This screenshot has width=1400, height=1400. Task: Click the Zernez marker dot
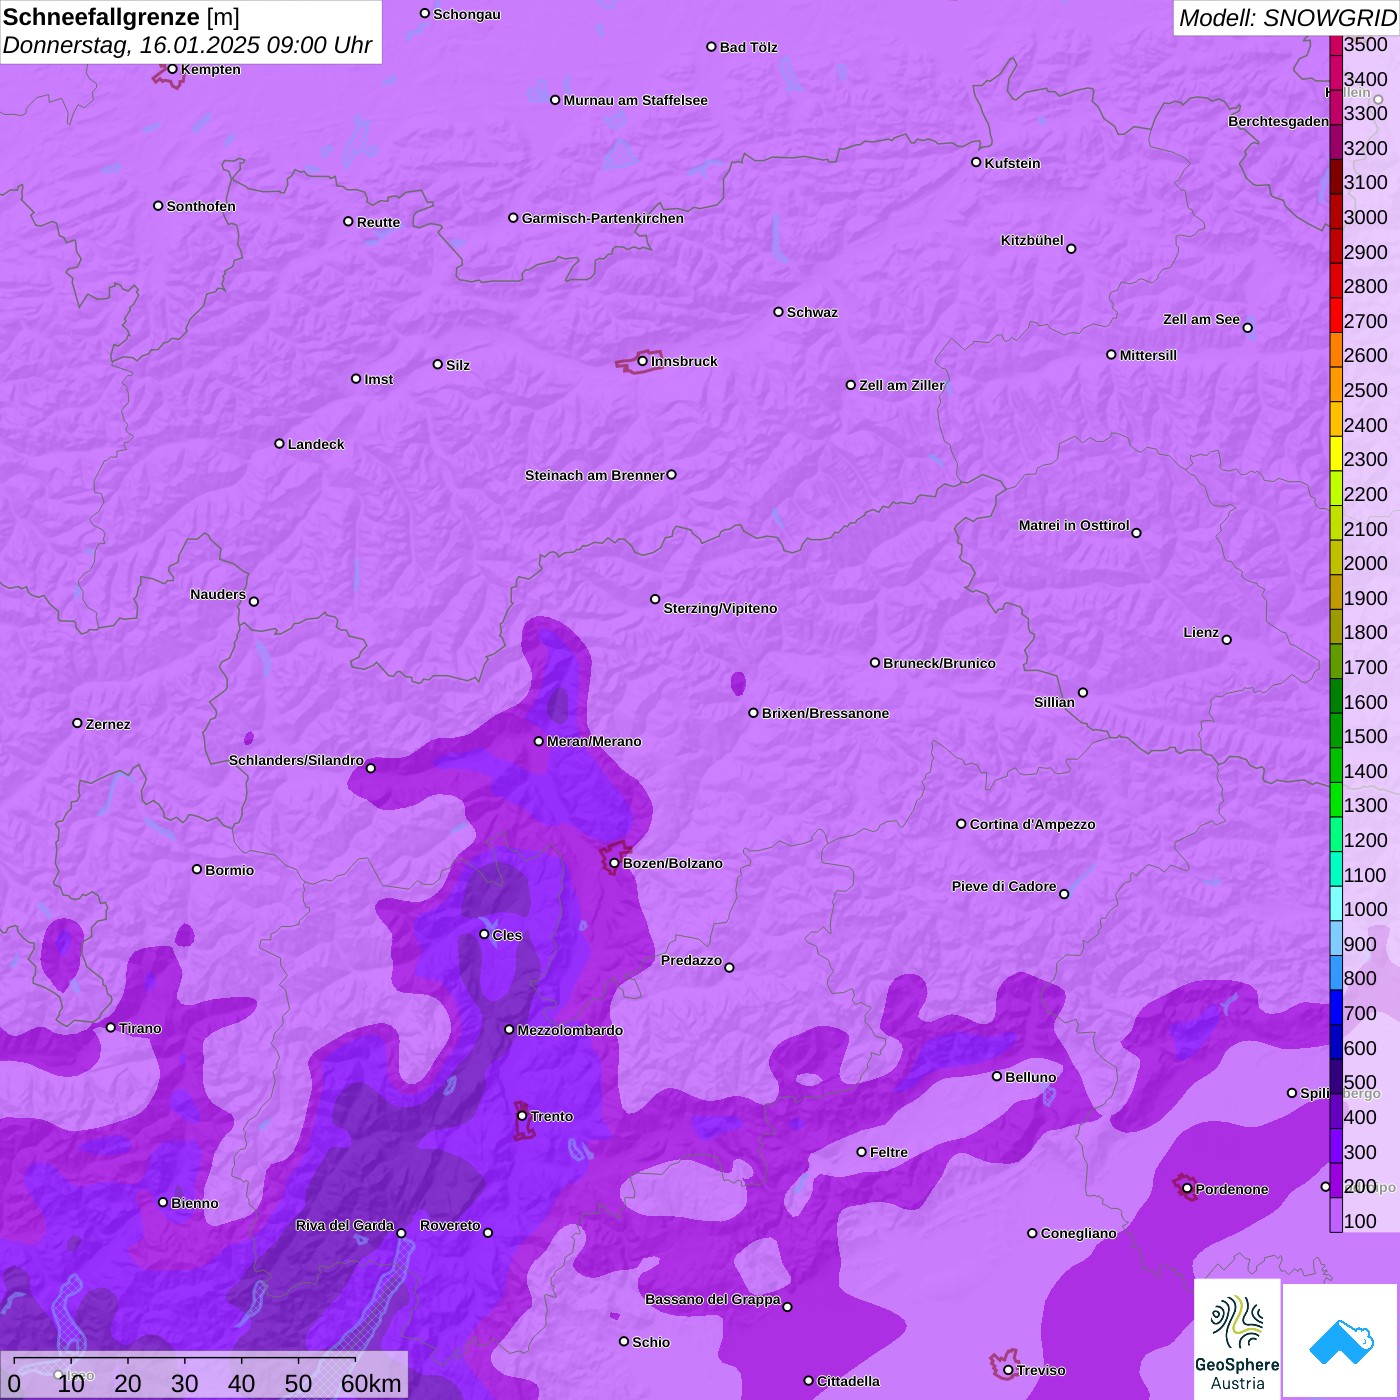(x=77, y=723)
